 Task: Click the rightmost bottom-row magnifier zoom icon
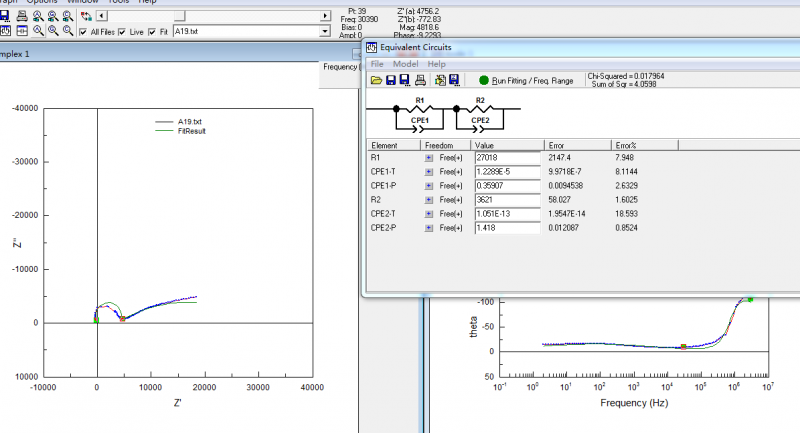(67, 32)
